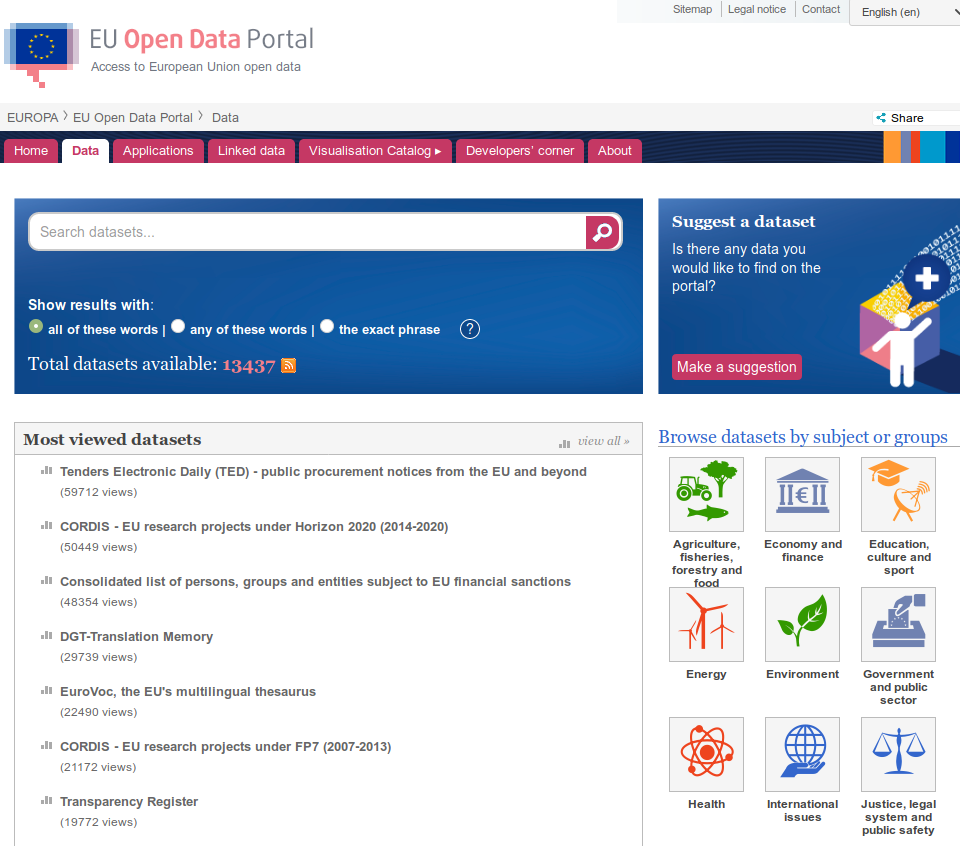960x846 pixels.
Task: Click stats icon beside Tenders Electronic Daily
Action: [x=47, y=471]
